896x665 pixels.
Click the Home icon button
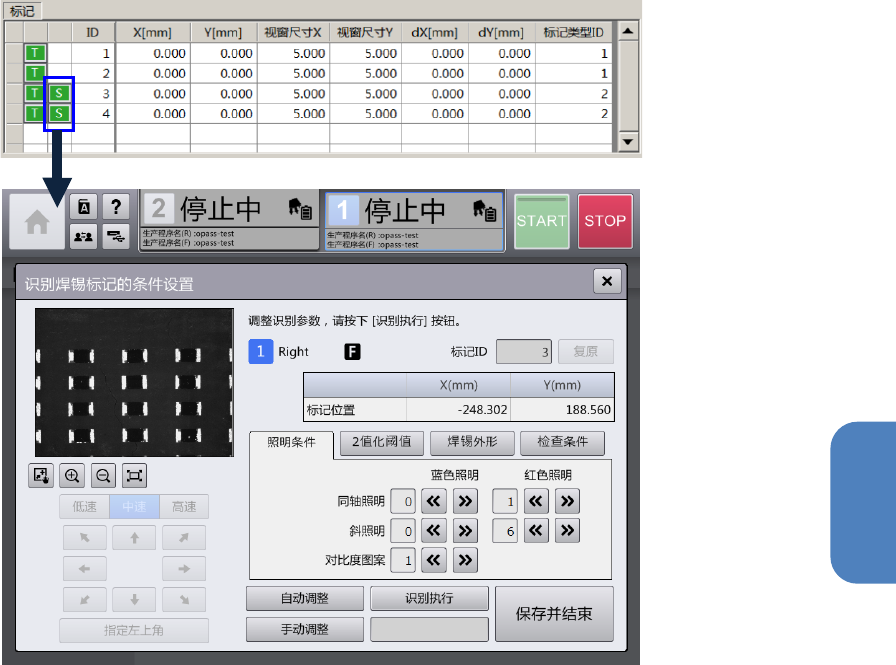[x=37, y=222]
